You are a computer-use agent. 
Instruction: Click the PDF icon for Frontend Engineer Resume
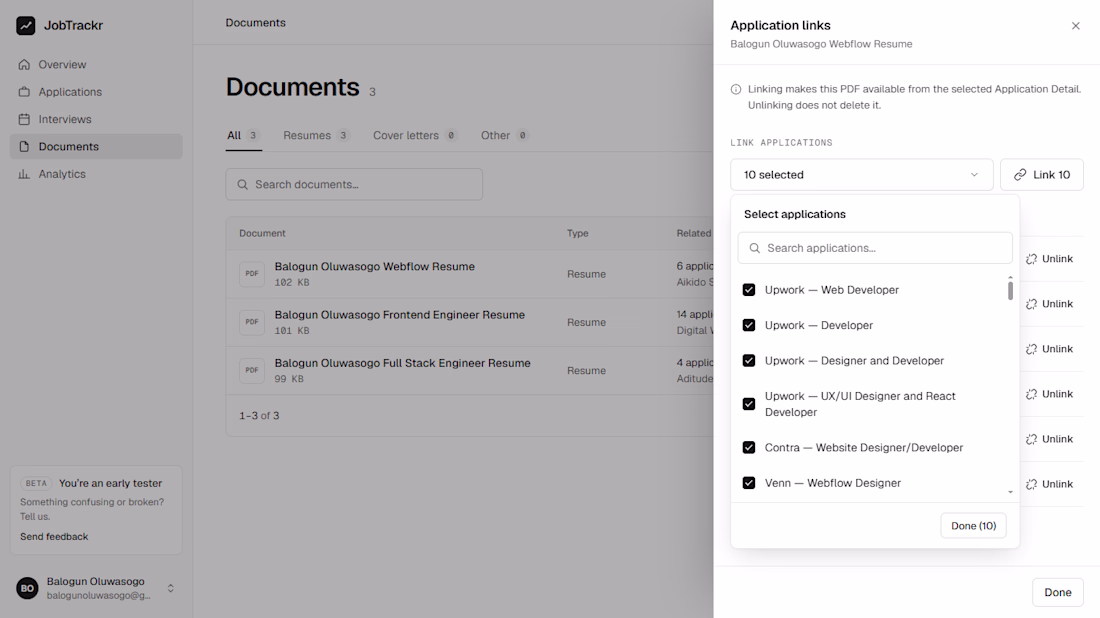click(x=252, y=322)
